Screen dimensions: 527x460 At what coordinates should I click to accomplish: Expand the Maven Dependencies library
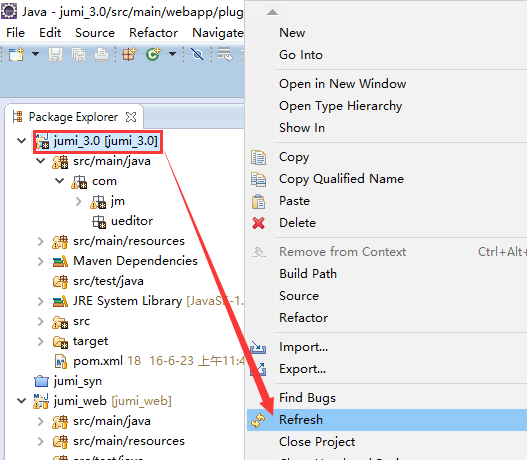(x=41, y=261)
